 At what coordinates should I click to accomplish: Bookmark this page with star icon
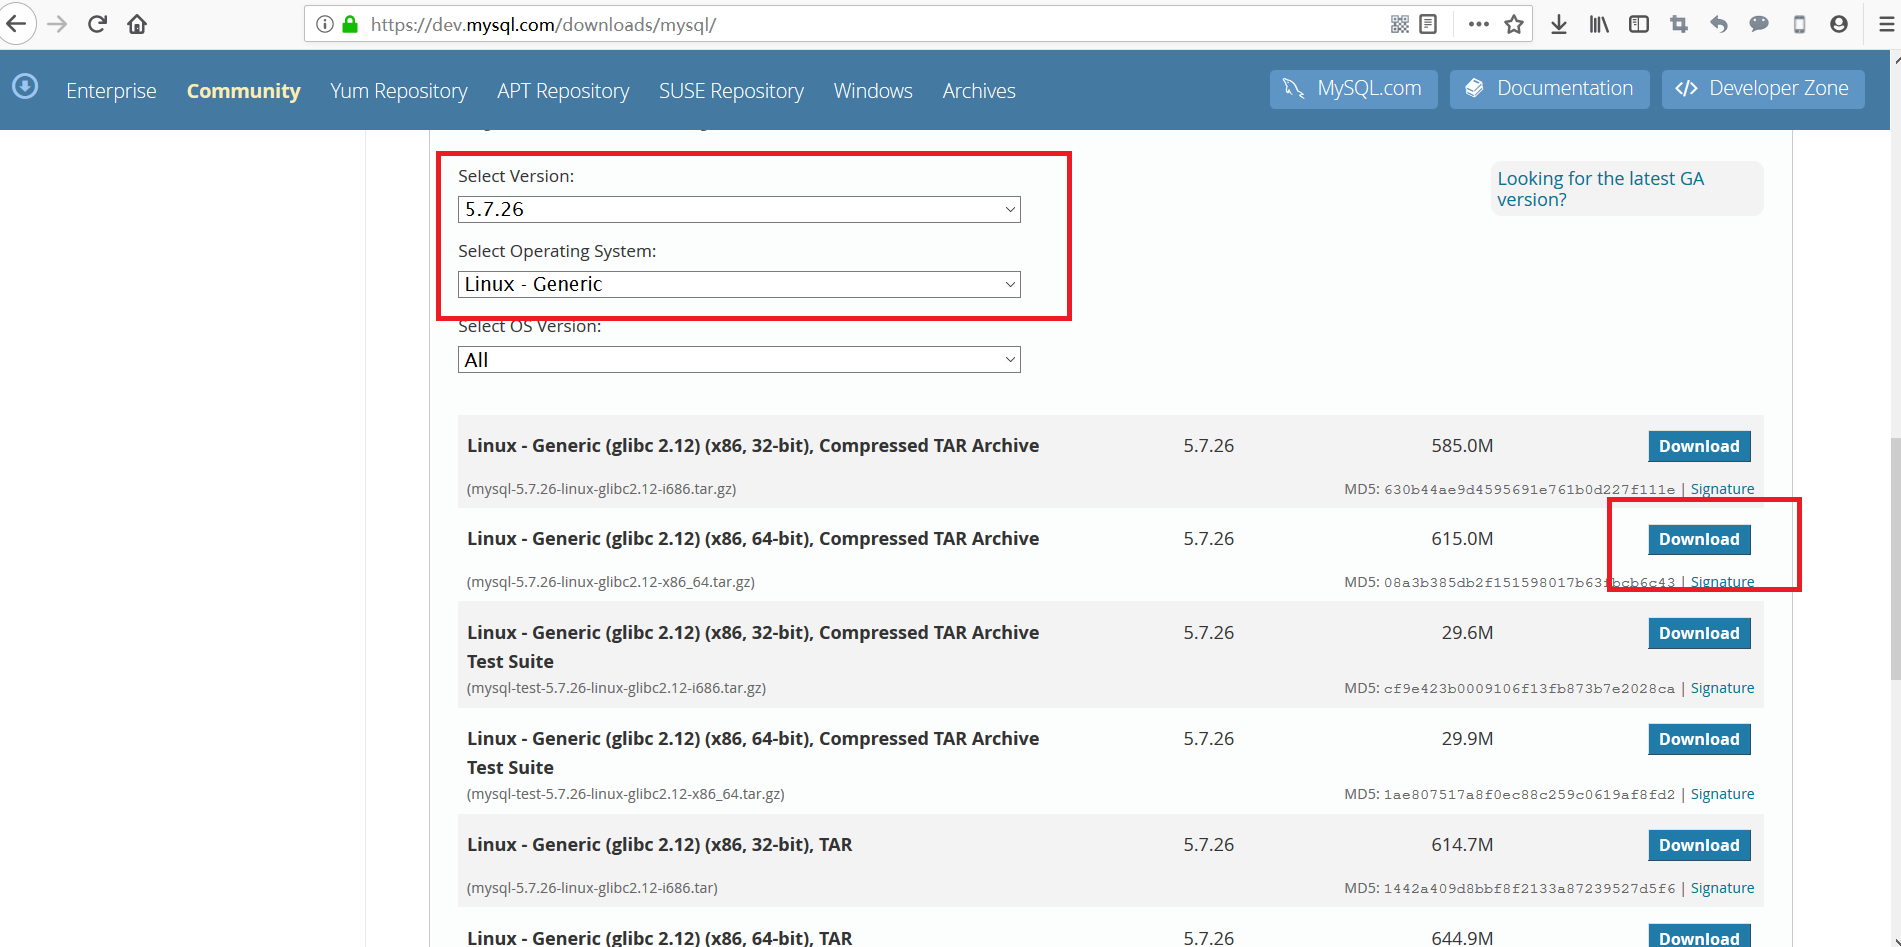pyautogui.click(x=1514, y=24)
